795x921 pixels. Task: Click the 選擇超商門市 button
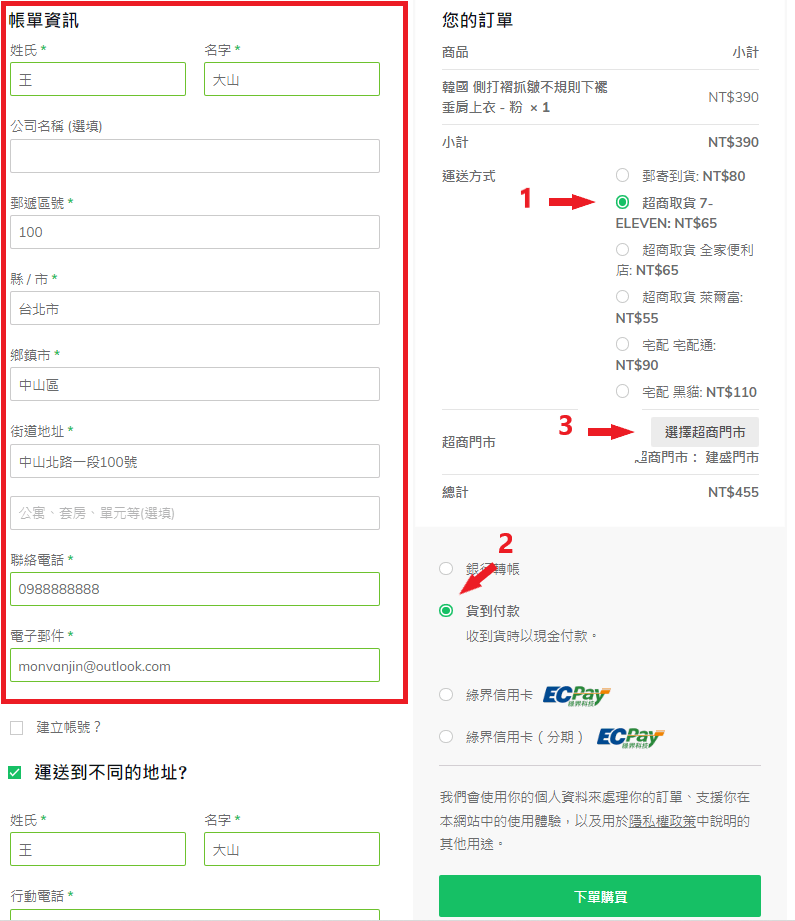[x=705, y=432]
